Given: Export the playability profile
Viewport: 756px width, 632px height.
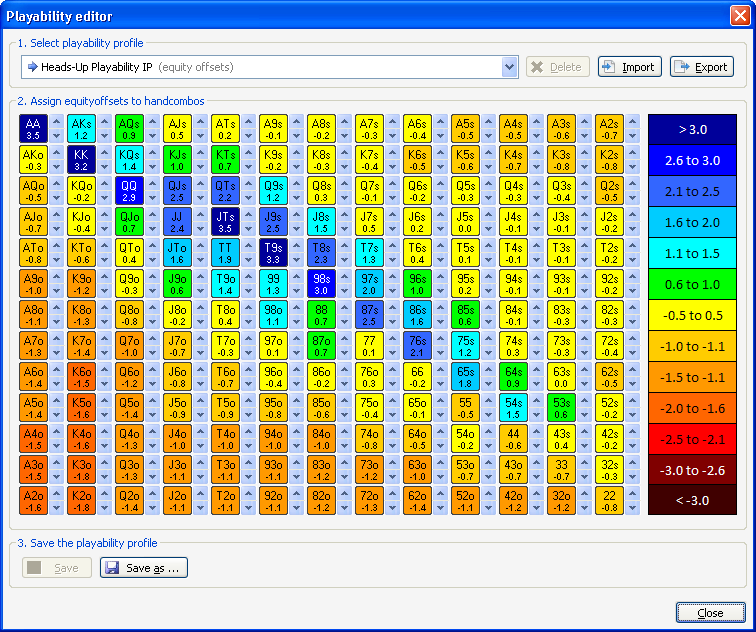Looking at the screenshot, I should 702,67.
